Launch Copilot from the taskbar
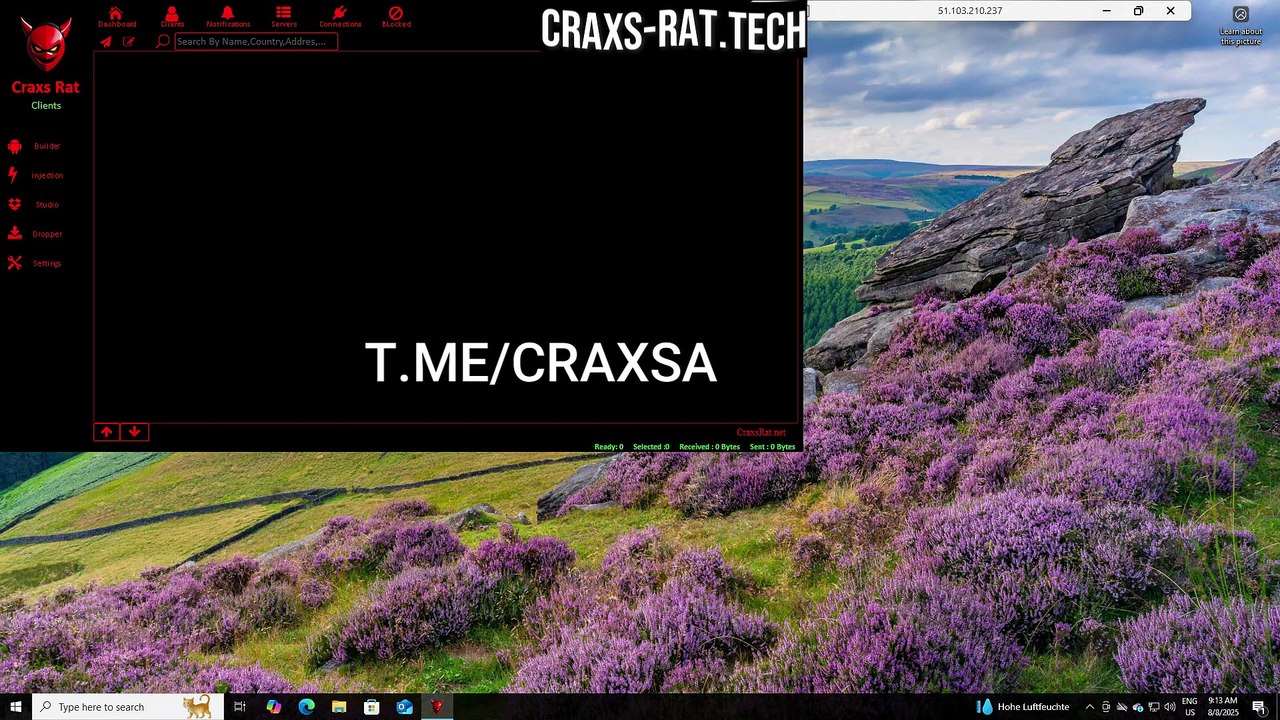 pos(273,707)
